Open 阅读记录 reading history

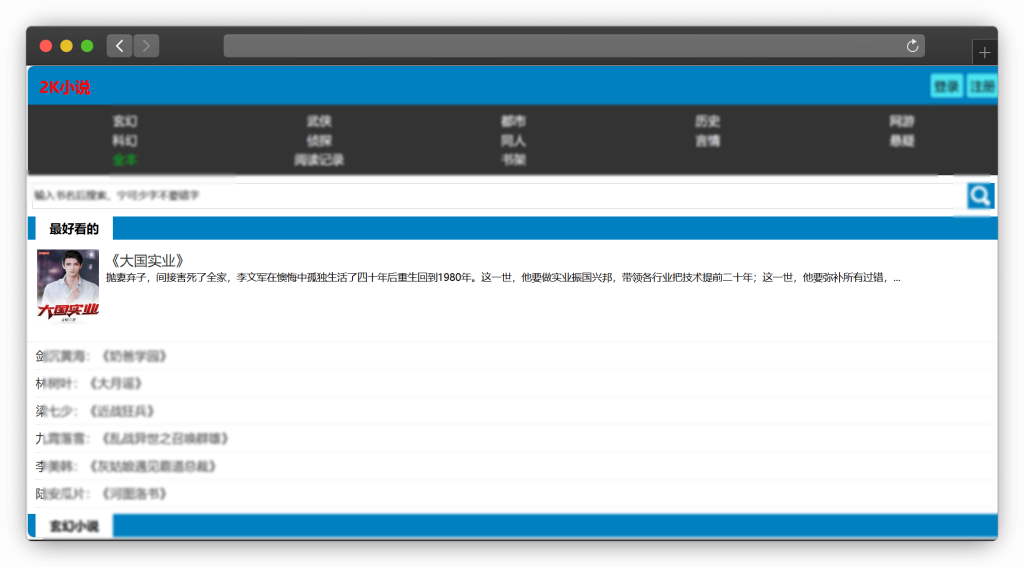click(x=319, y=160)
